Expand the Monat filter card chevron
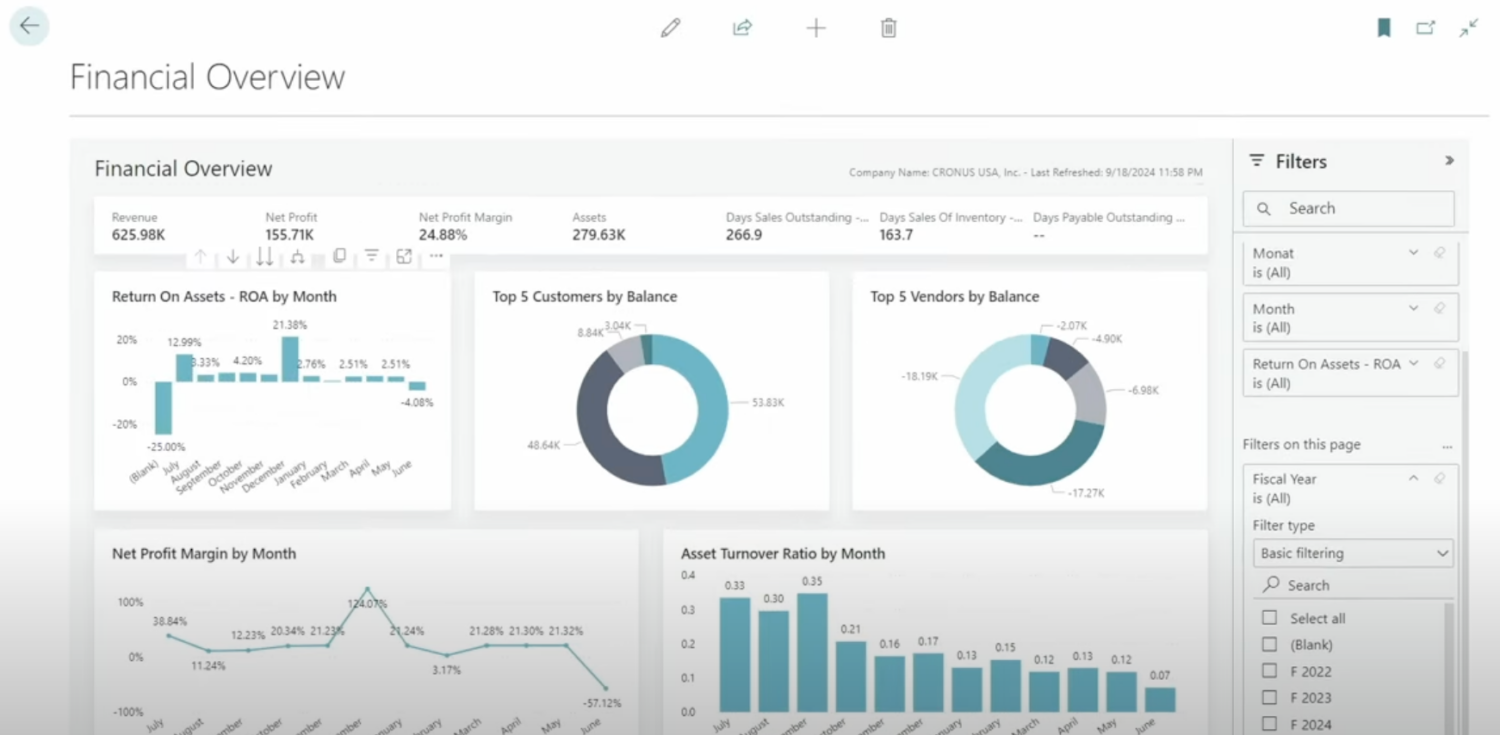Image resolution: width=1500 pixels, height=735 pixels. pyautogui.click(x=1414, y=253)
